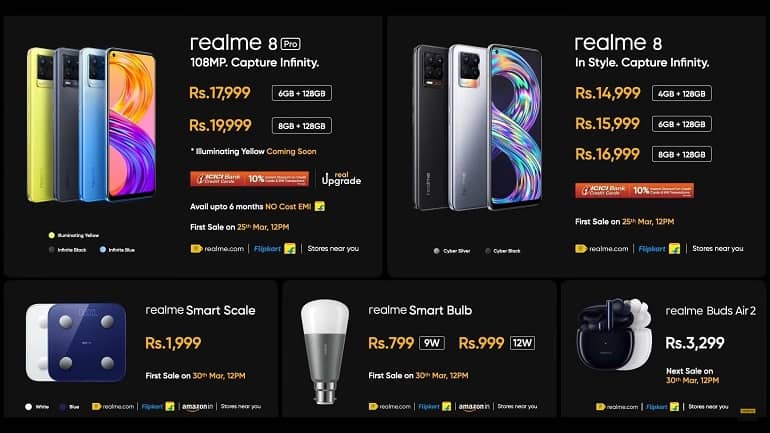The height and width of the screenshot is (433, 770).
Task: Click the real Upgrade logo
Action: 341,179
